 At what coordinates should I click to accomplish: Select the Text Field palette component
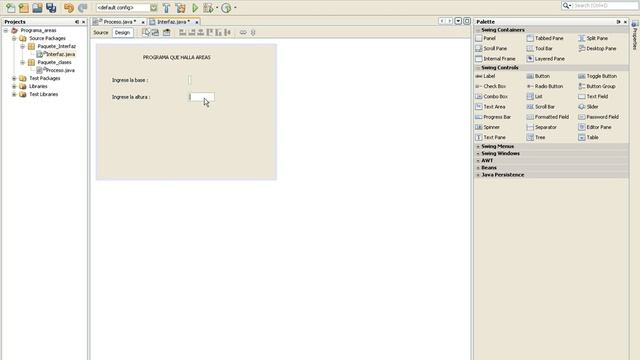(x=593, y=97)
